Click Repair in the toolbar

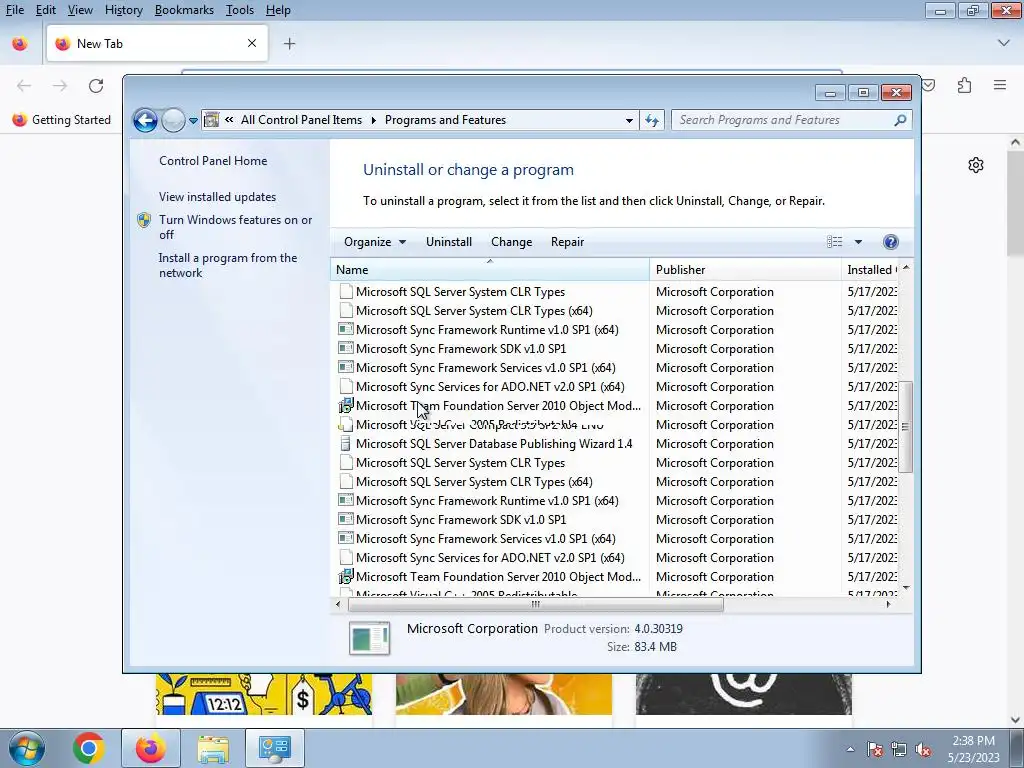pos(567,242)
